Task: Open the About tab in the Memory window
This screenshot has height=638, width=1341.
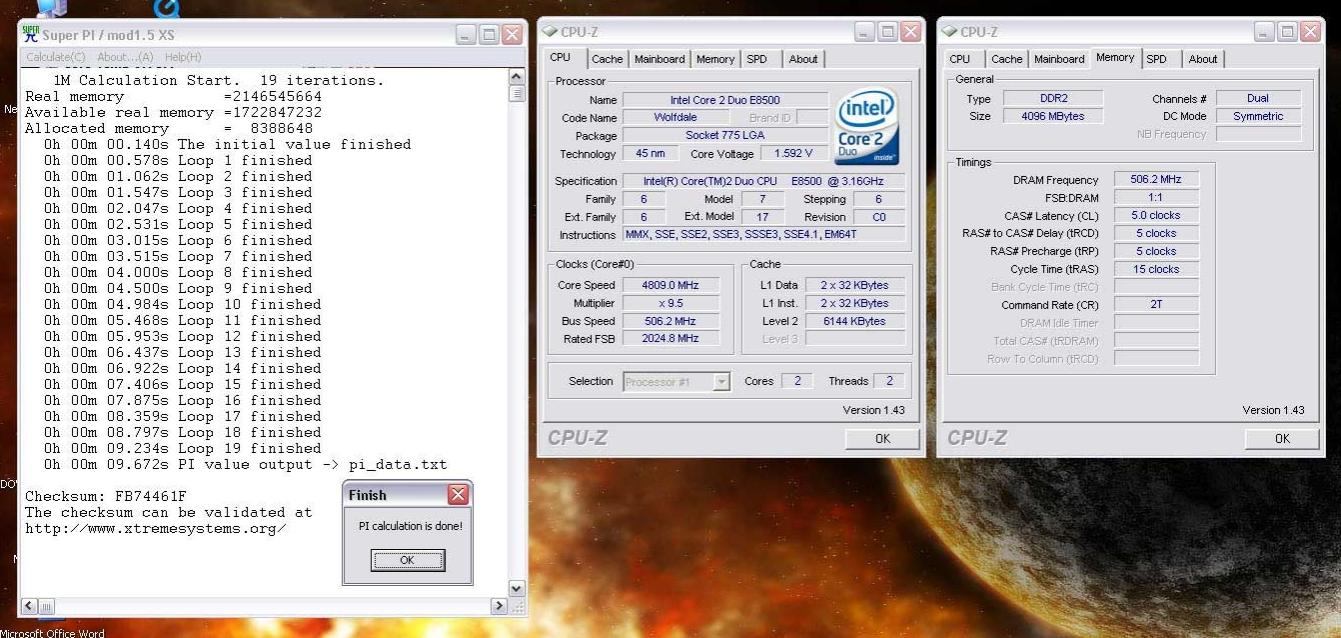Action: click(x=1203, y=59)
